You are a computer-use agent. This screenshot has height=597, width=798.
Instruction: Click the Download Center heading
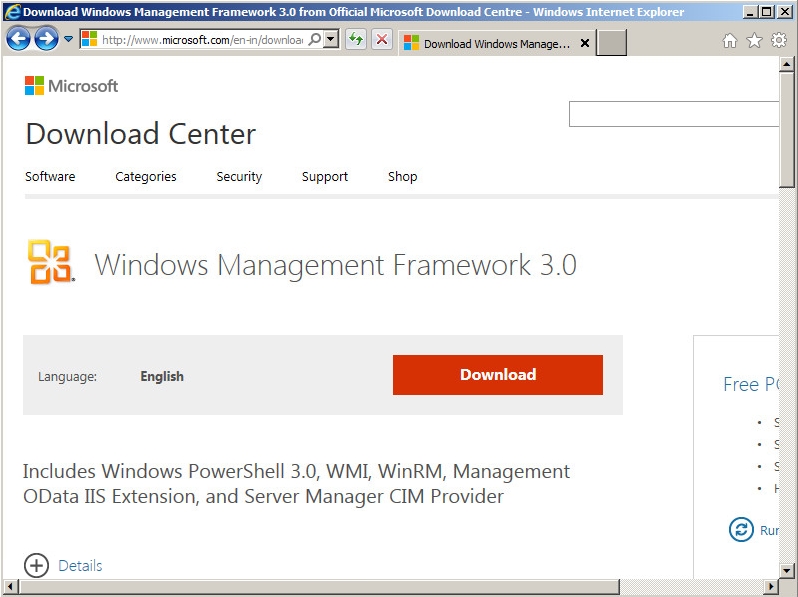coord(140,134)
